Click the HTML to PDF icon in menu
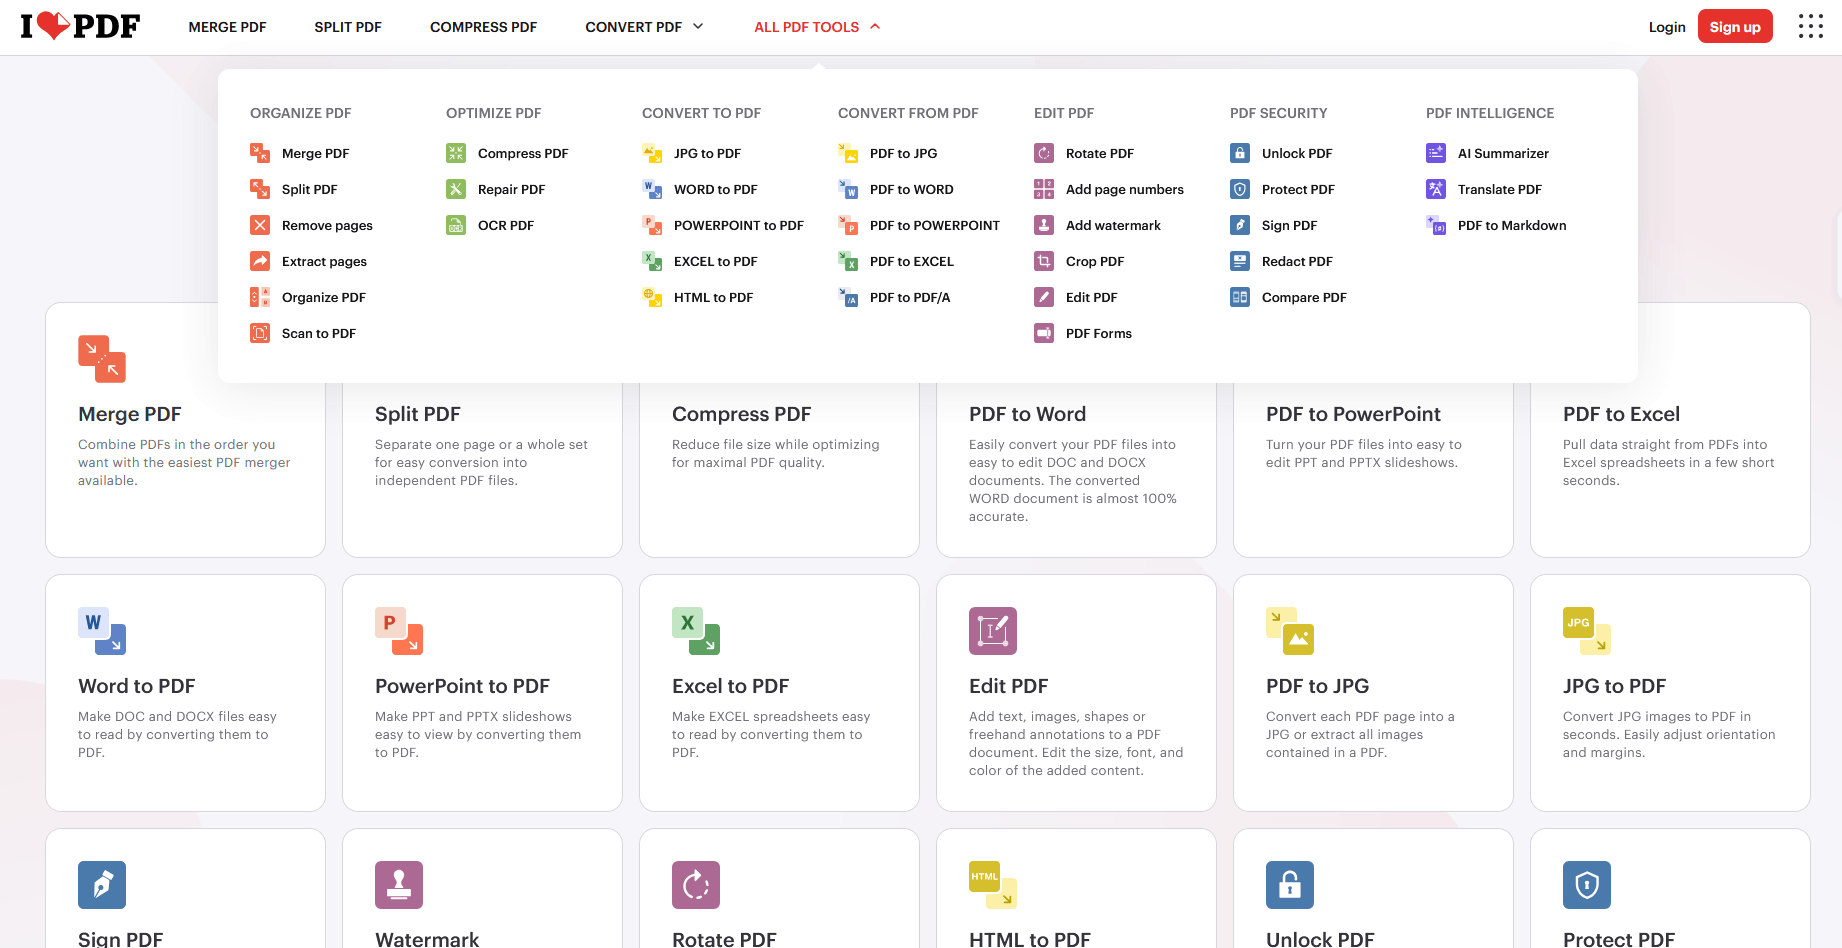1842x948 pixels. click(x=652, y=297)
